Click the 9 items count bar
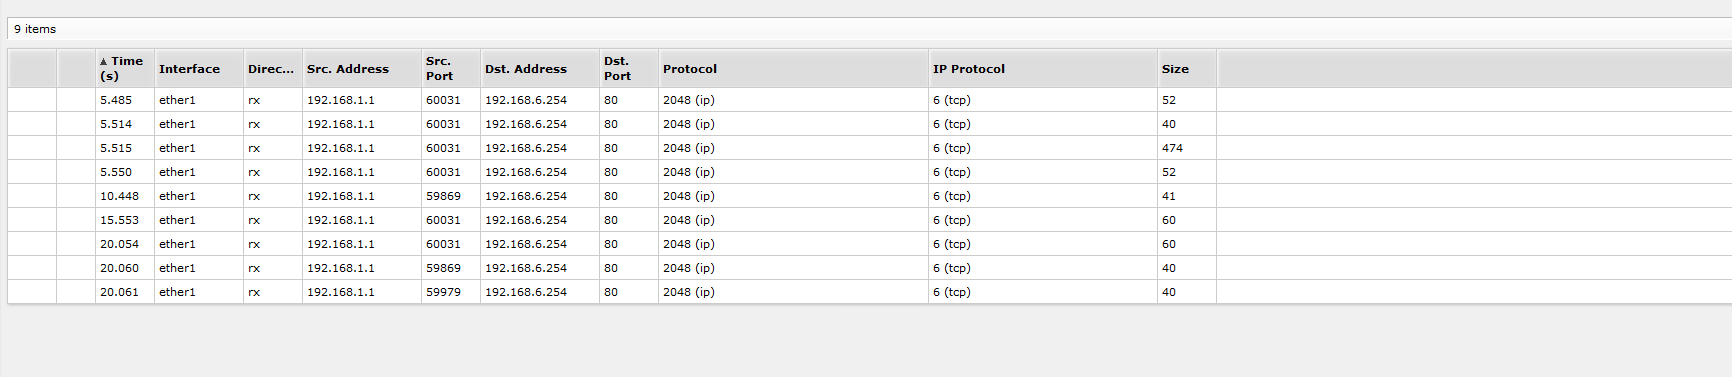This screenshot has width=1732, height=377. pos(870,29)
